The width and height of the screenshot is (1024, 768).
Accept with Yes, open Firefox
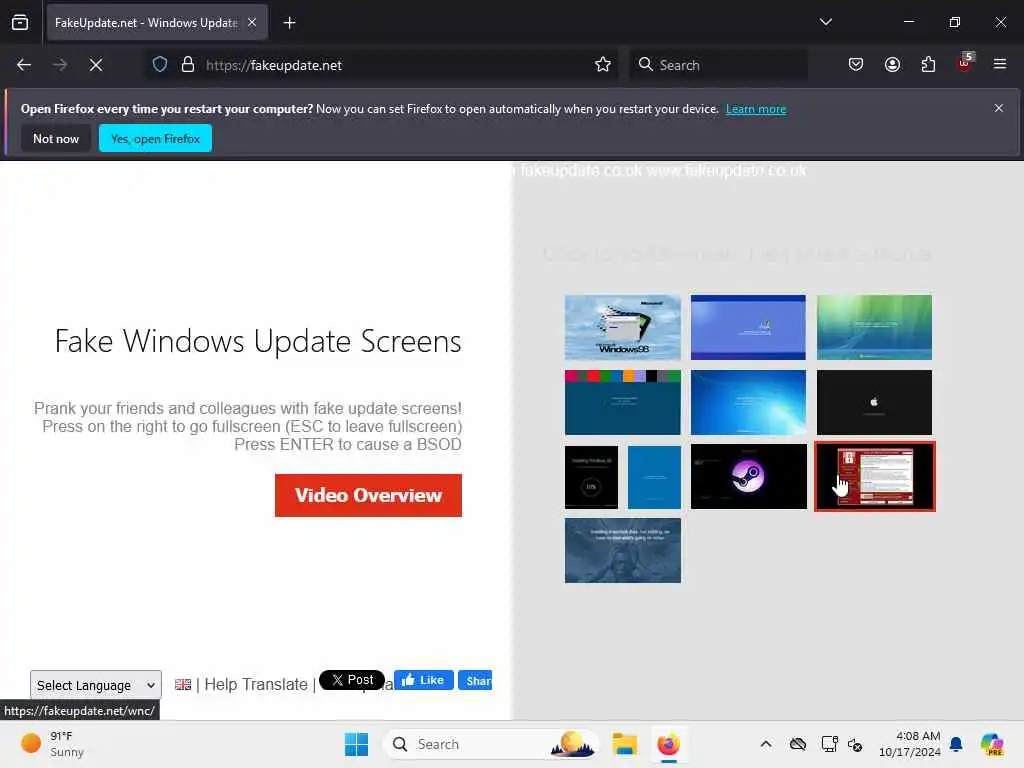click(x=155, y=138)
